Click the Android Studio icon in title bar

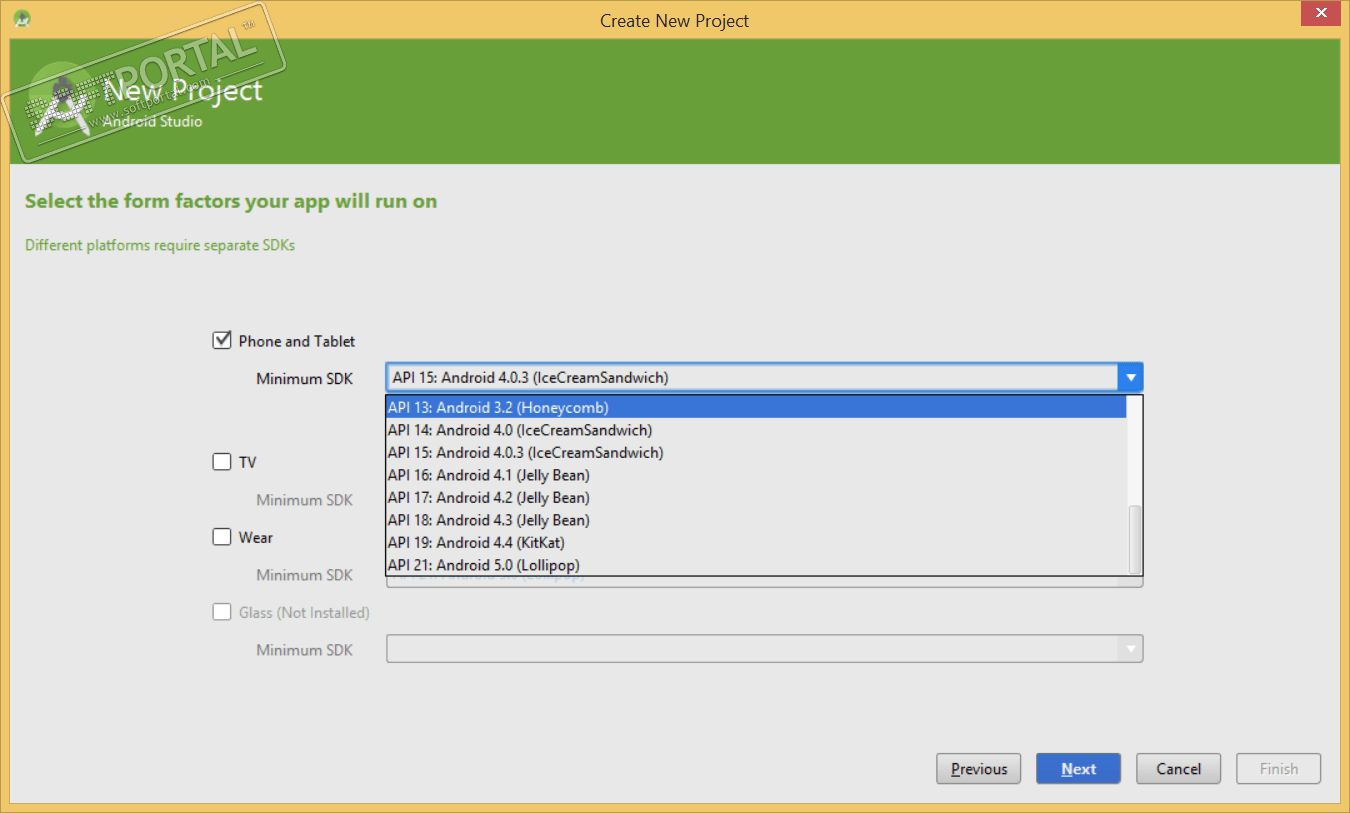click(x=22, y=19)
